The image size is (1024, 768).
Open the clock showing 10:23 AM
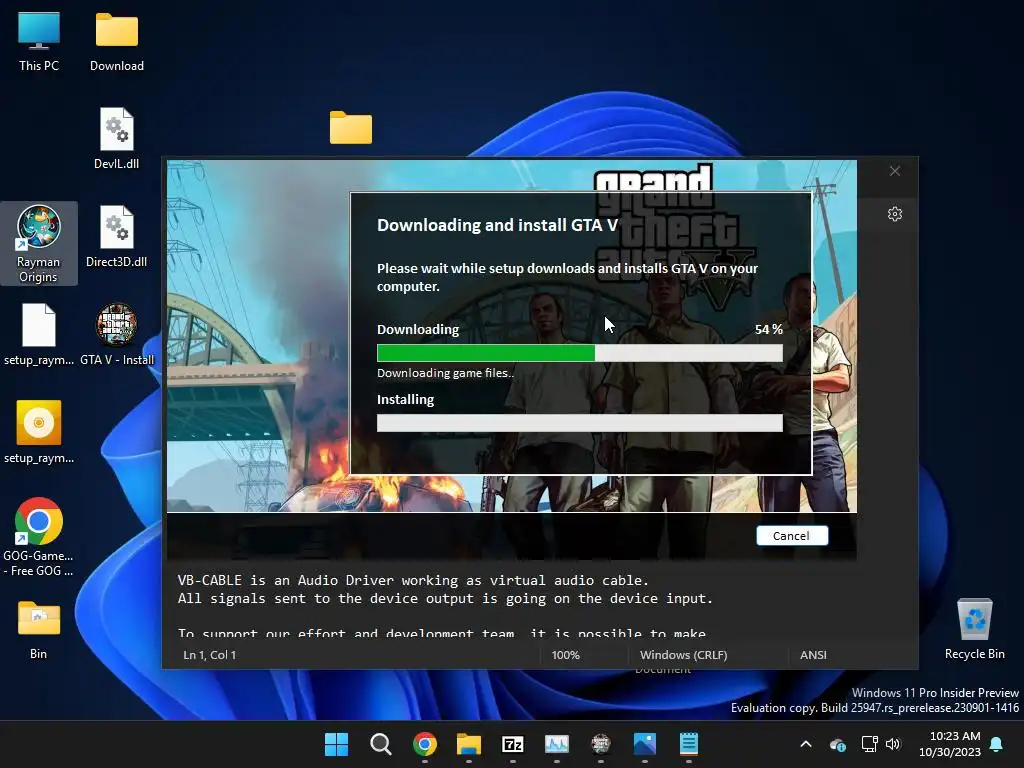pyautogui.click(x=950, y=744)
